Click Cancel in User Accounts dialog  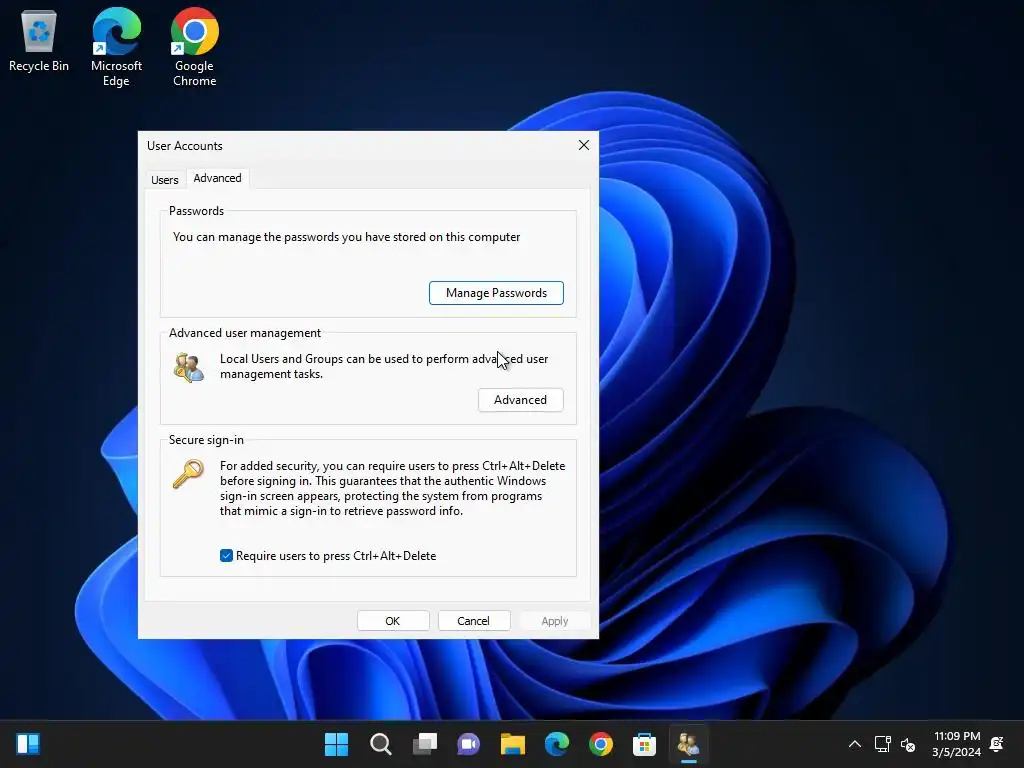click(473, 621)
